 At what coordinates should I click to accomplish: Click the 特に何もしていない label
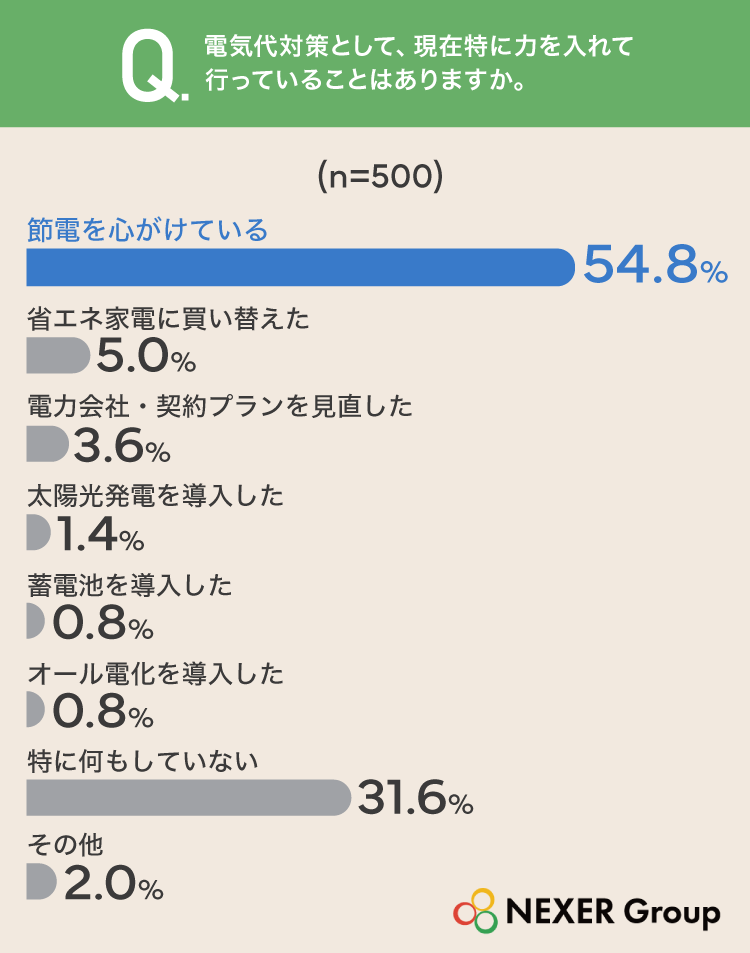[x=142, y=762]
